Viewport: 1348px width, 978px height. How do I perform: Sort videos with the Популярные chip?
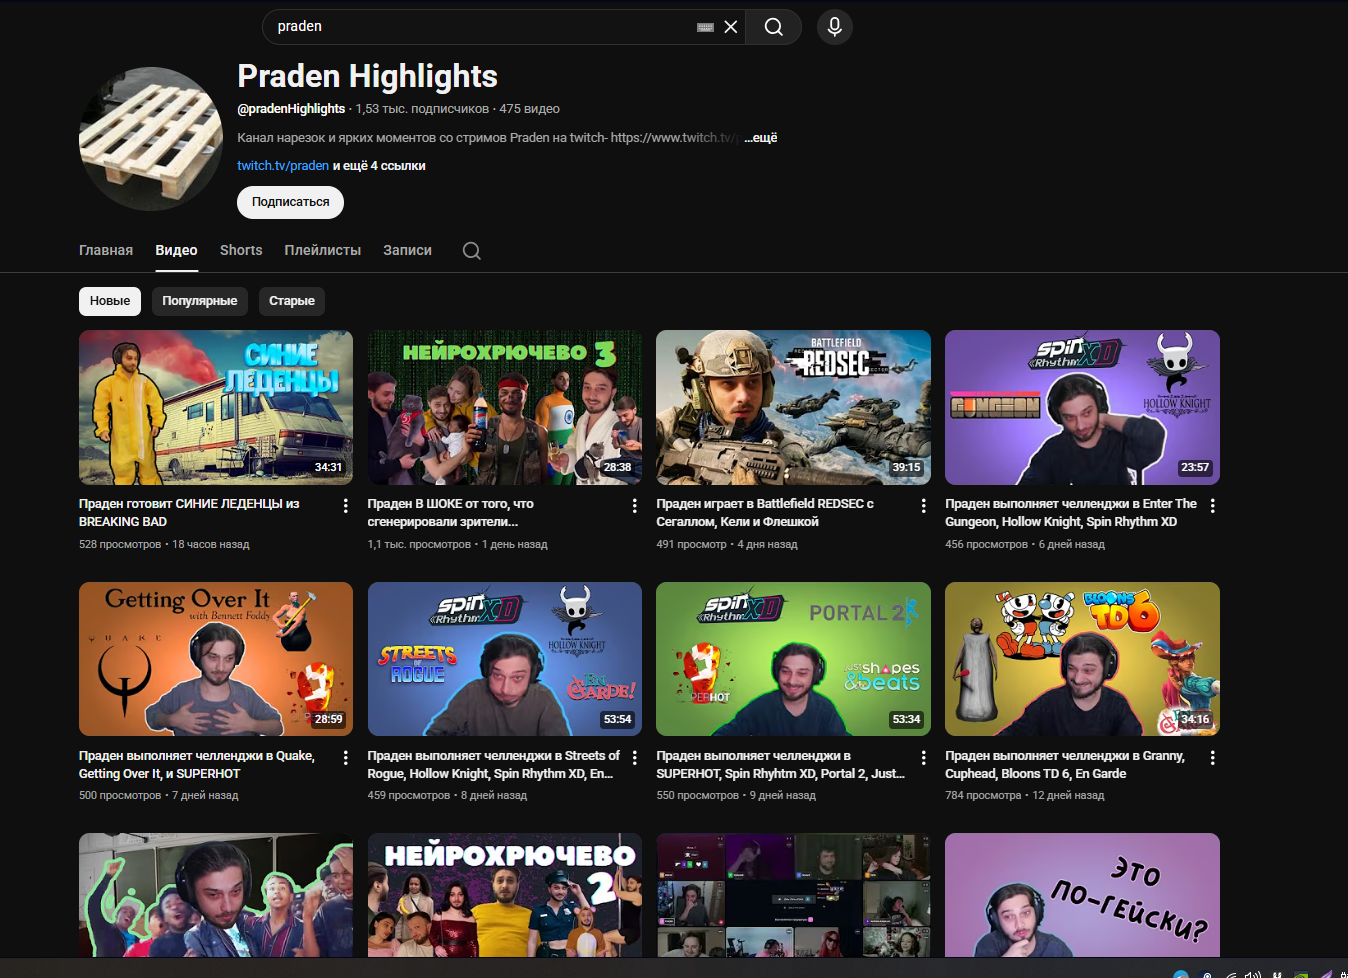pos(200,301)
